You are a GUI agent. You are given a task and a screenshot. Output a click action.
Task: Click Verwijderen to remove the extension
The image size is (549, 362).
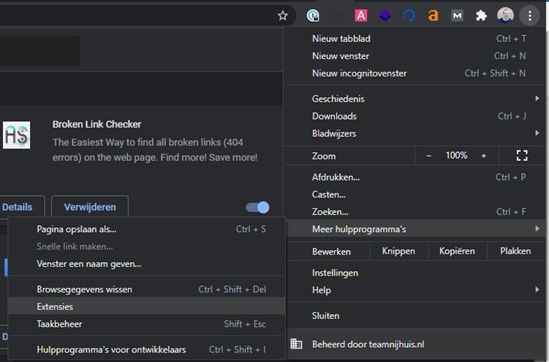pos(90,207)
